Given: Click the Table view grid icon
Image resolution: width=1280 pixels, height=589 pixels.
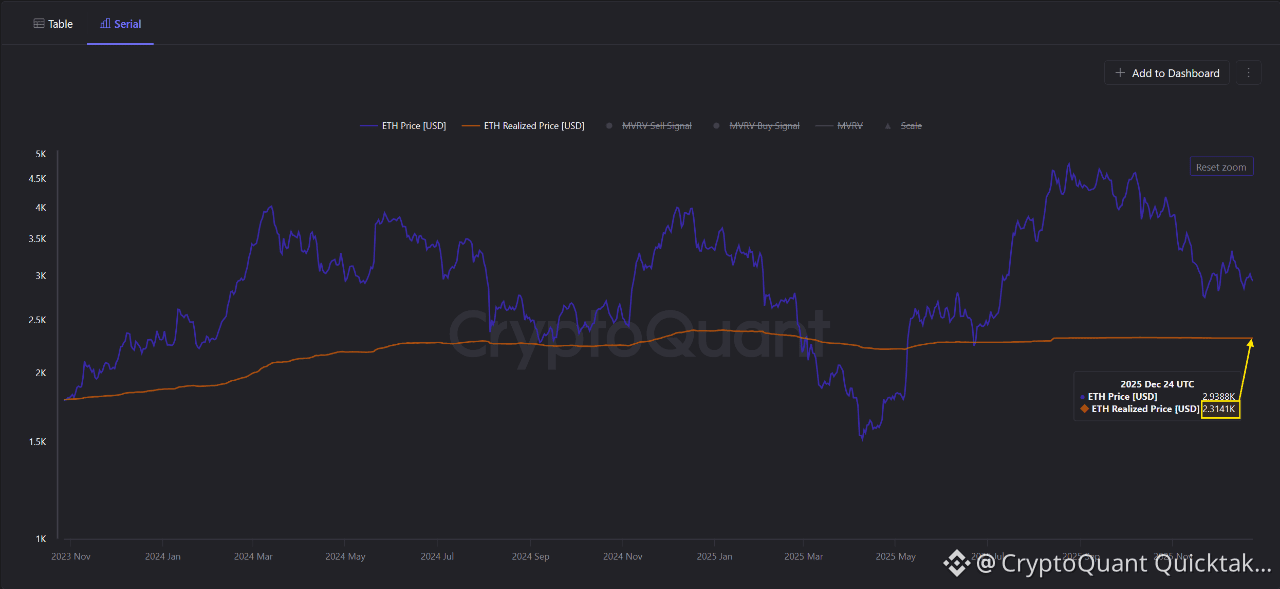Looking at the screenshot, I should 39,24.
